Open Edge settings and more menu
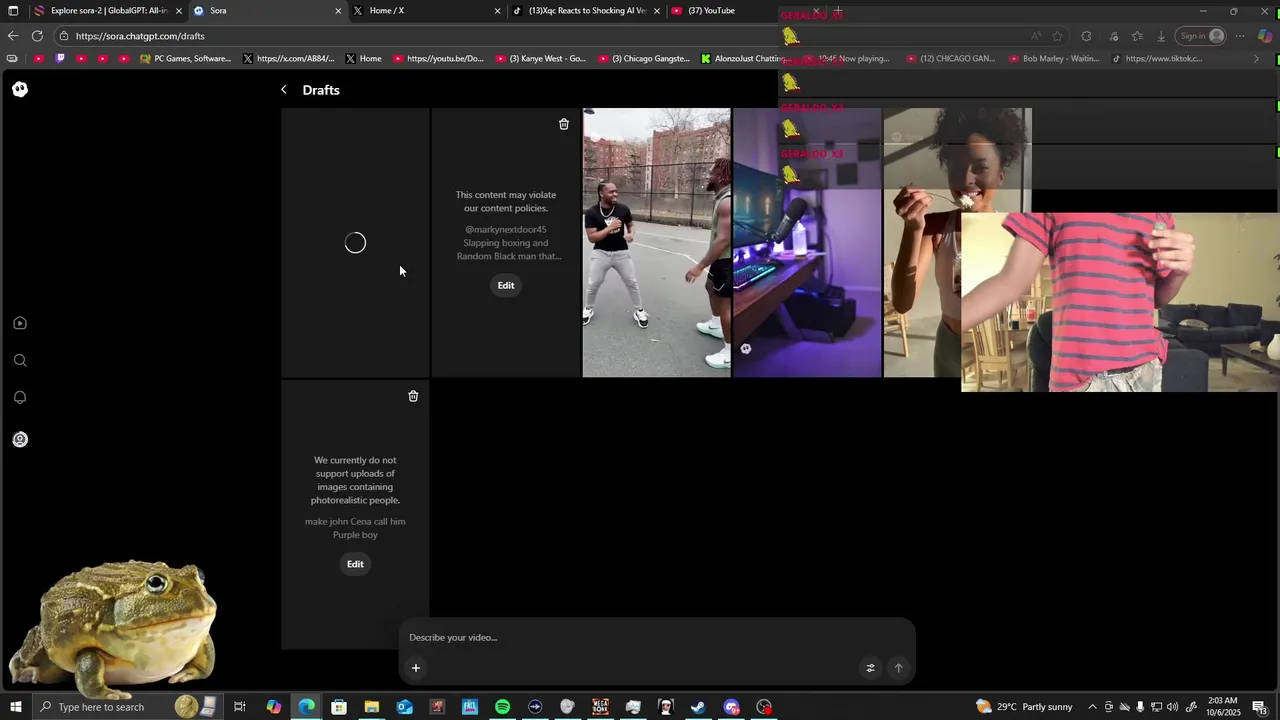The image size is (1280, 720). point(1240,36)
